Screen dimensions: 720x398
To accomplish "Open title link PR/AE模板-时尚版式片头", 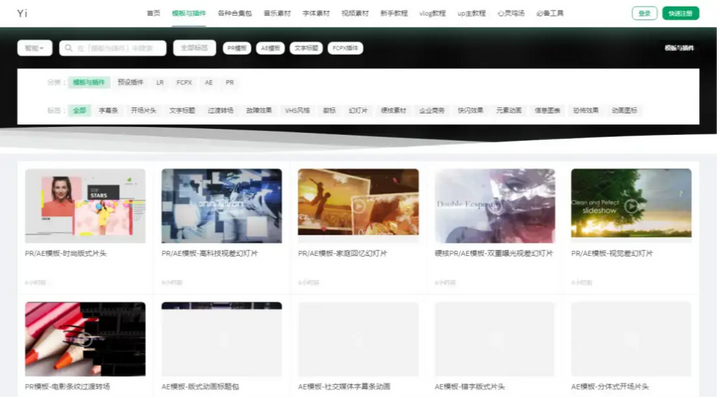I will (x=66, y=253).
